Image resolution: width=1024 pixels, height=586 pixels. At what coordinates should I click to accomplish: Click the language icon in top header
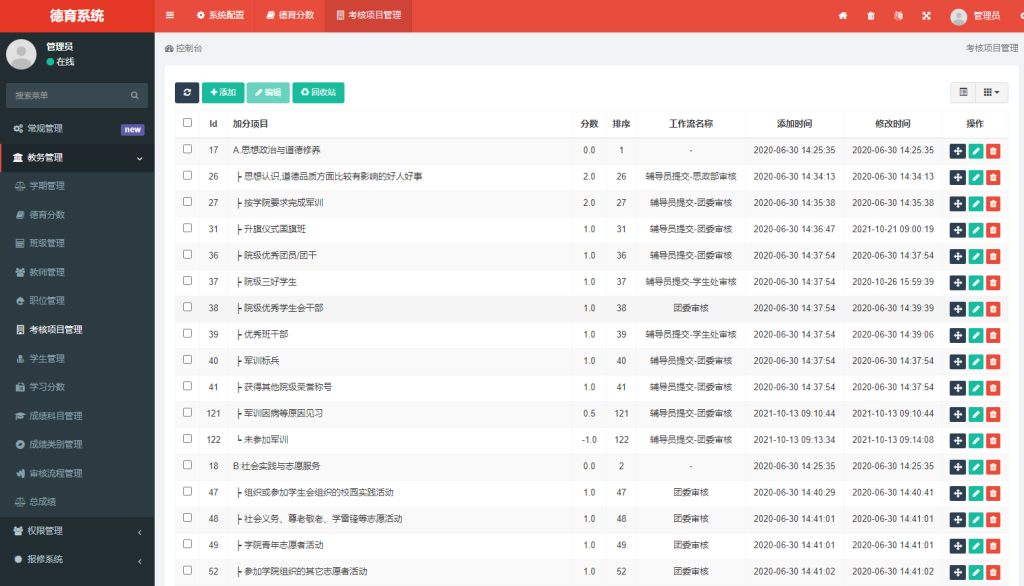[899, 16]
